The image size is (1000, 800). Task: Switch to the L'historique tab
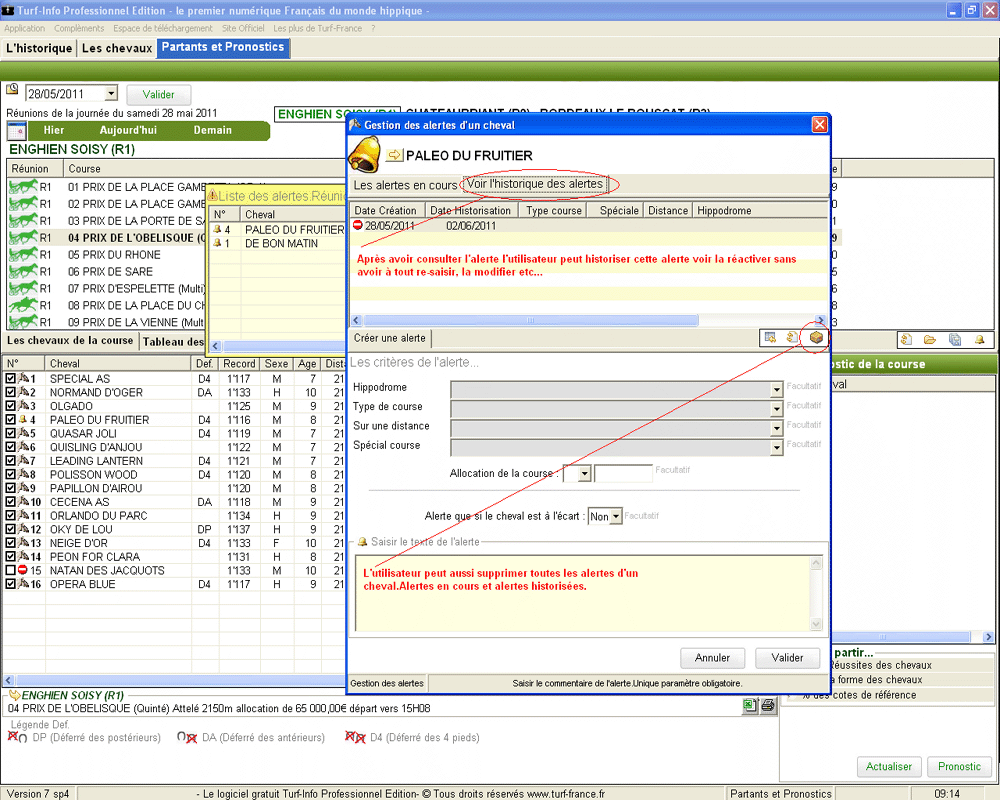[x=39, y=48]
